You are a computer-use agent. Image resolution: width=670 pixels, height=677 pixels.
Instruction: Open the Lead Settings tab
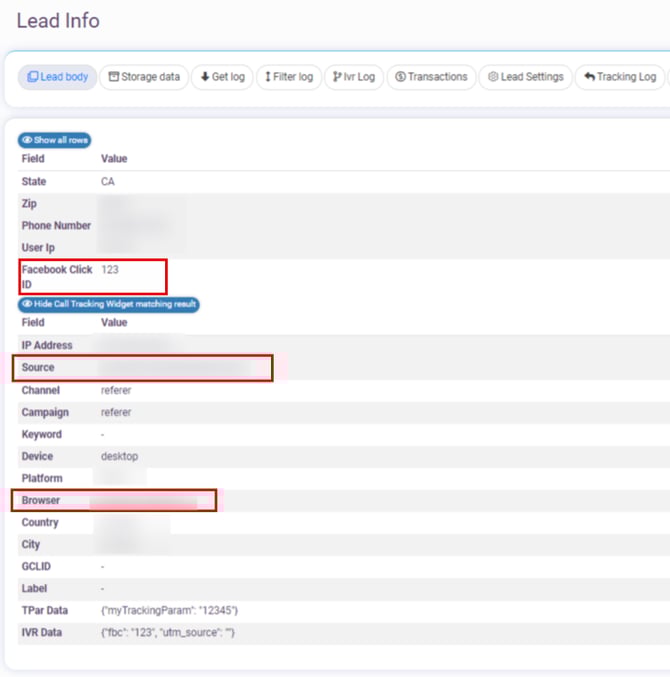(525, 77)
